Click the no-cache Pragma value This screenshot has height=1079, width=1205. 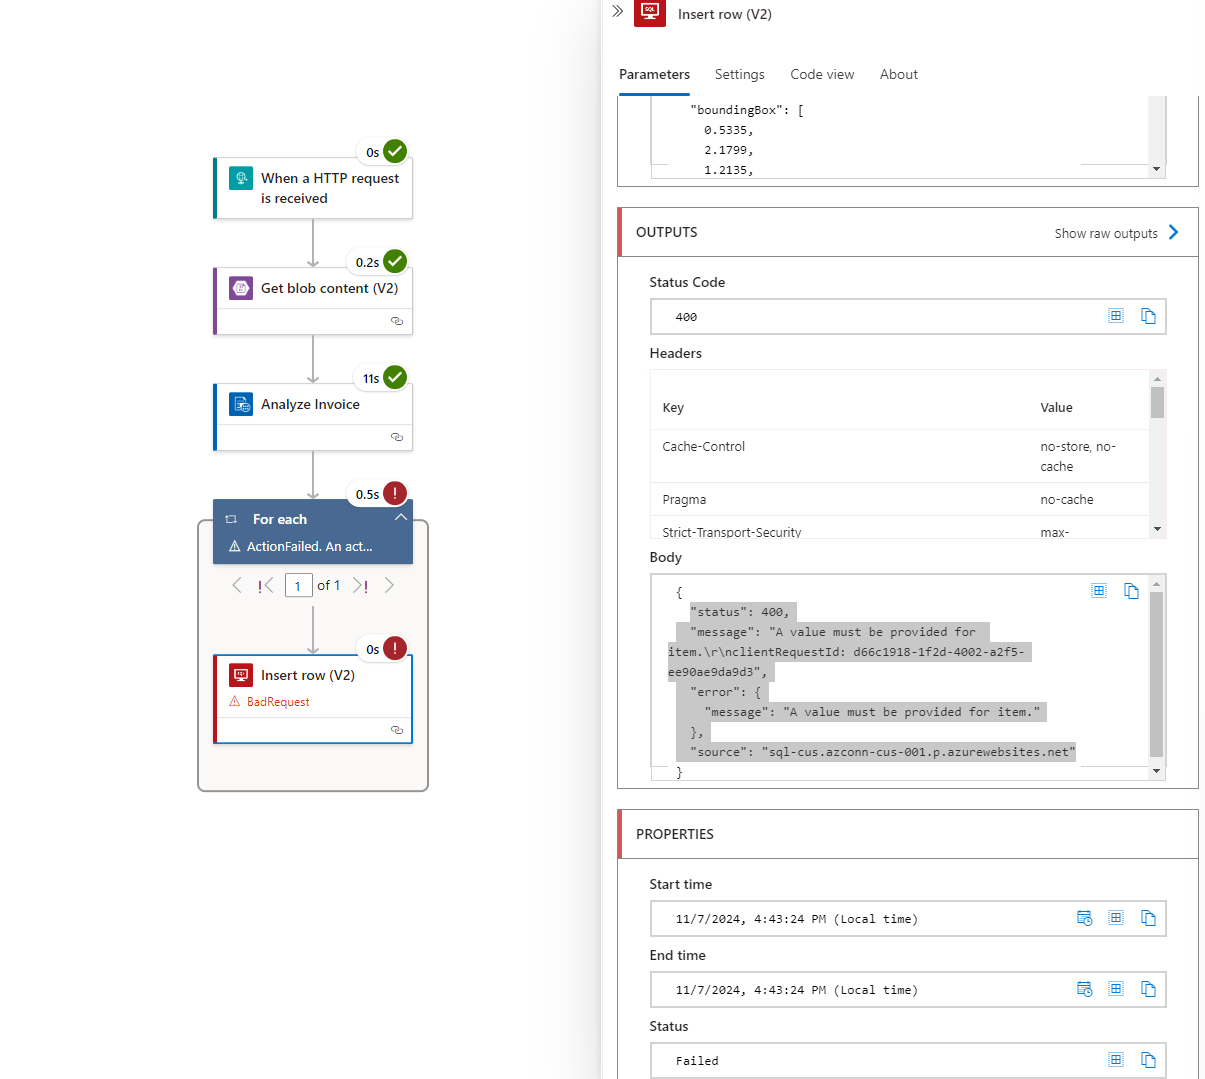click(1067, 499)
